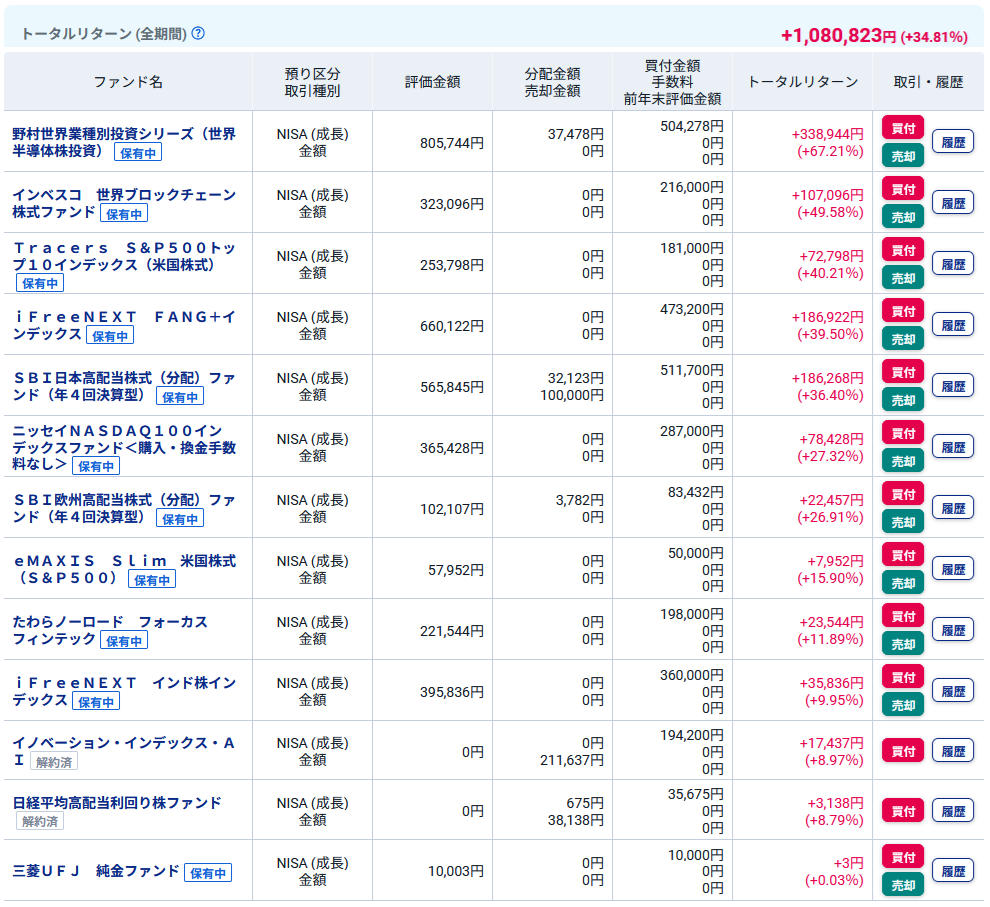Click 買付 for 三菱UFJ 純金ファンド
The image size is (990, 907).
click(903, 857)
